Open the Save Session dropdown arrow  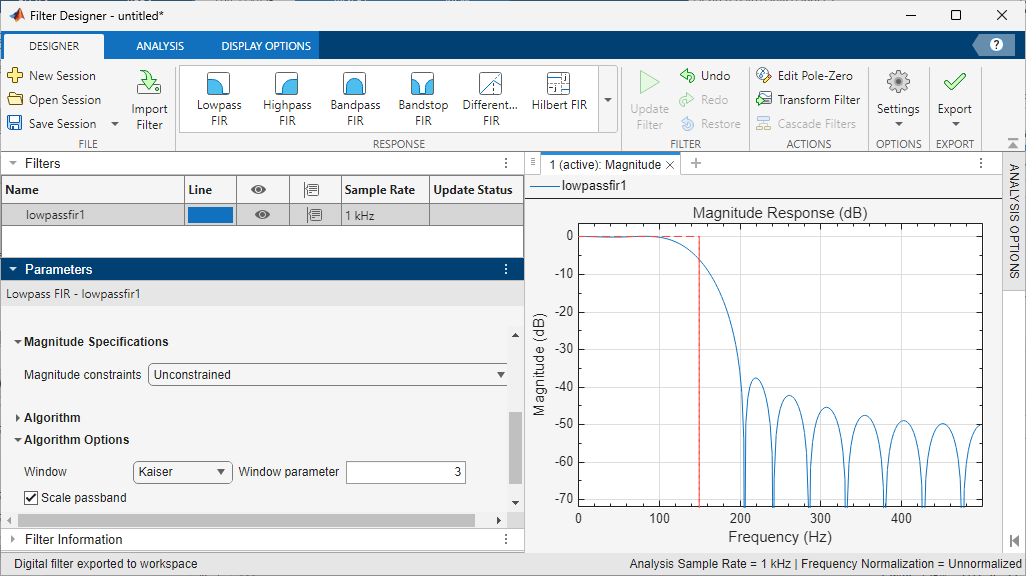pos(115,124)
